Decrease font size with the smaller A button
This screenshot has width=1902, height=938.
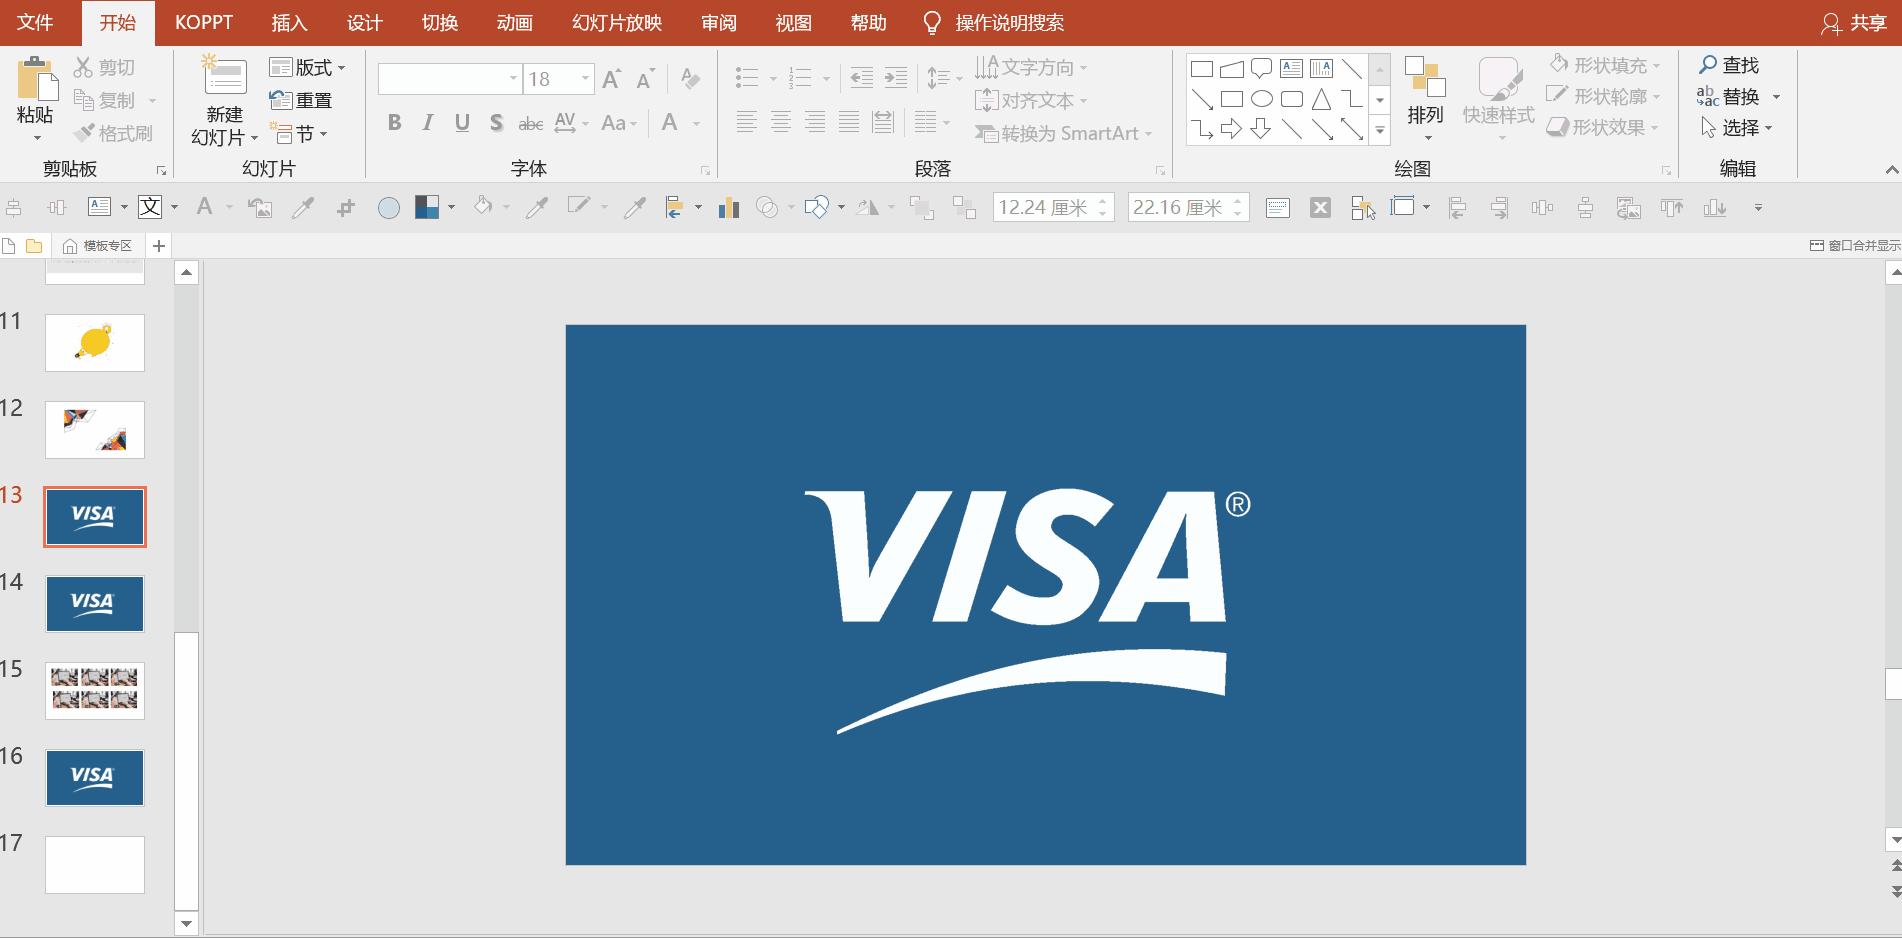(x=645, y=79)
